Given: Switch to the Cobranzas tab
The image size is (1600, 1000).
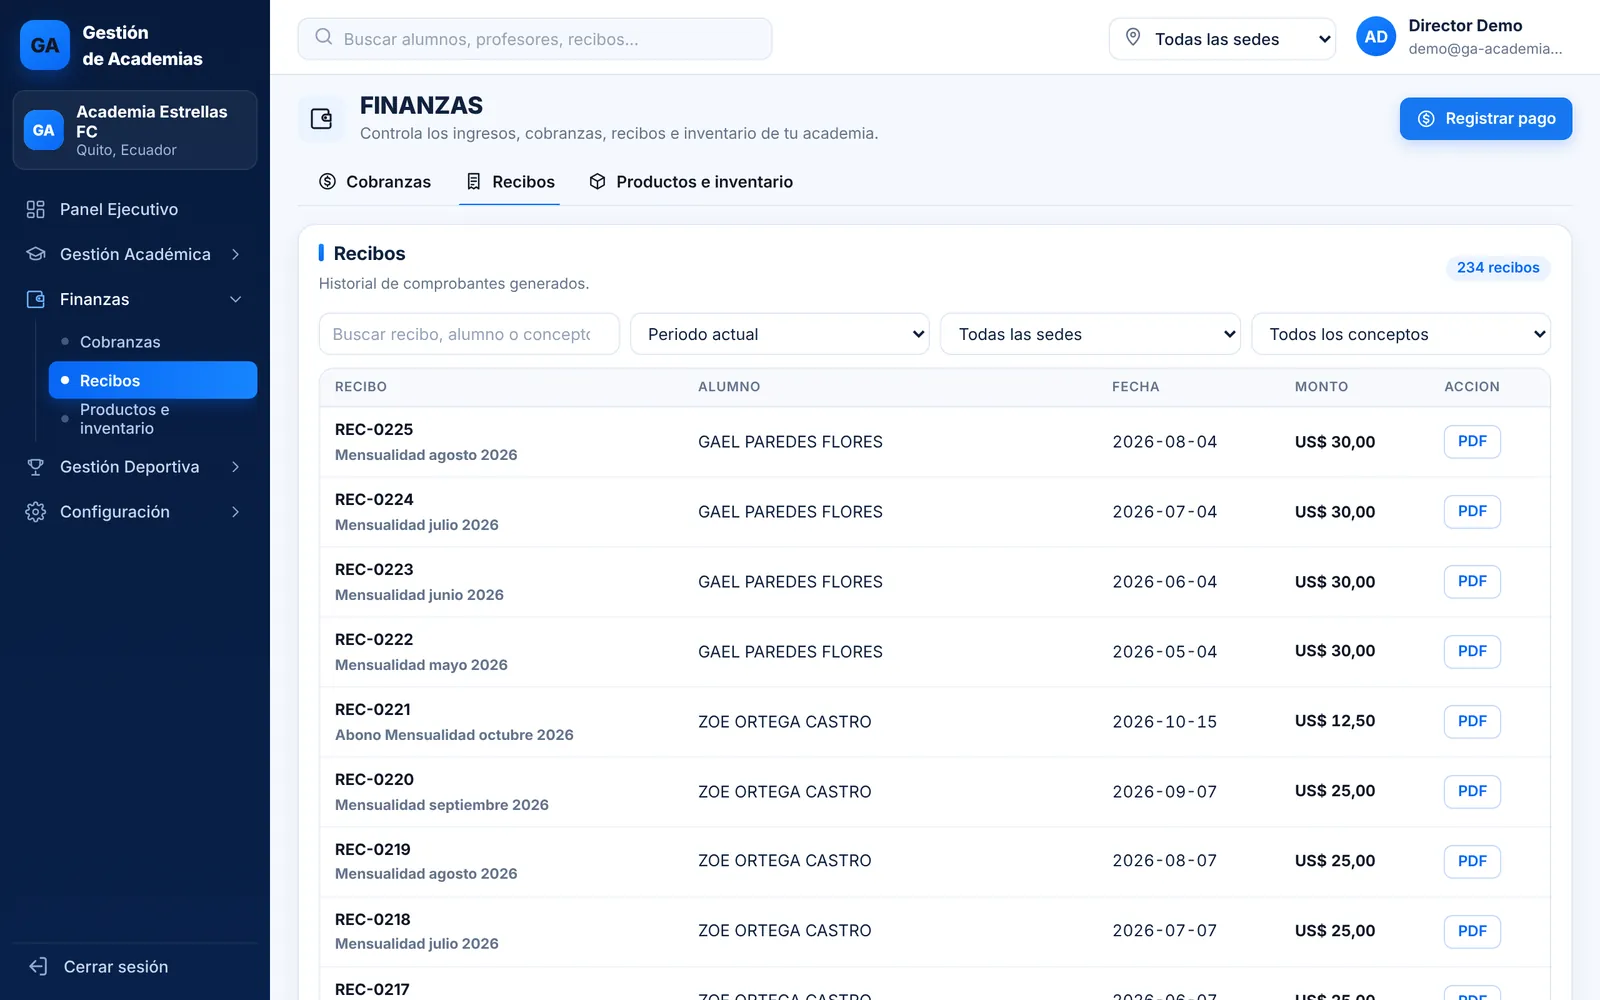Looking at the screenshot, I should click(375, 182).
